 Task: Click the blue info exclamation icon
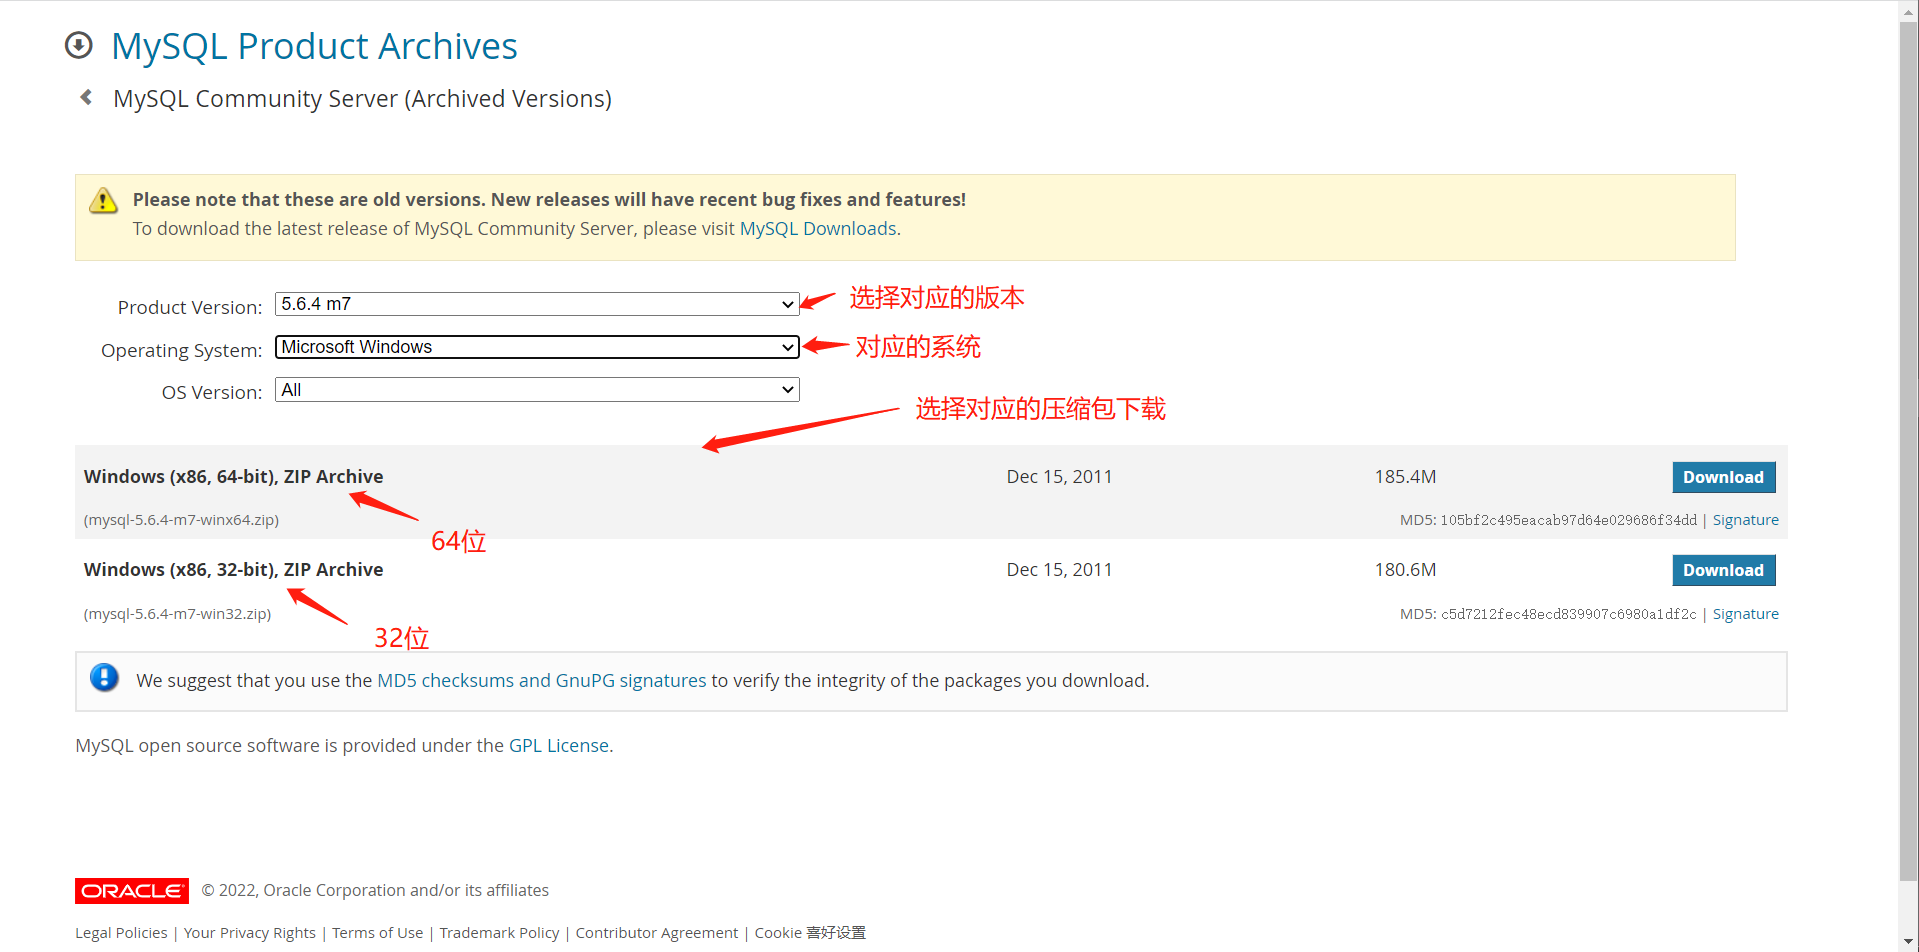(104, 678)
